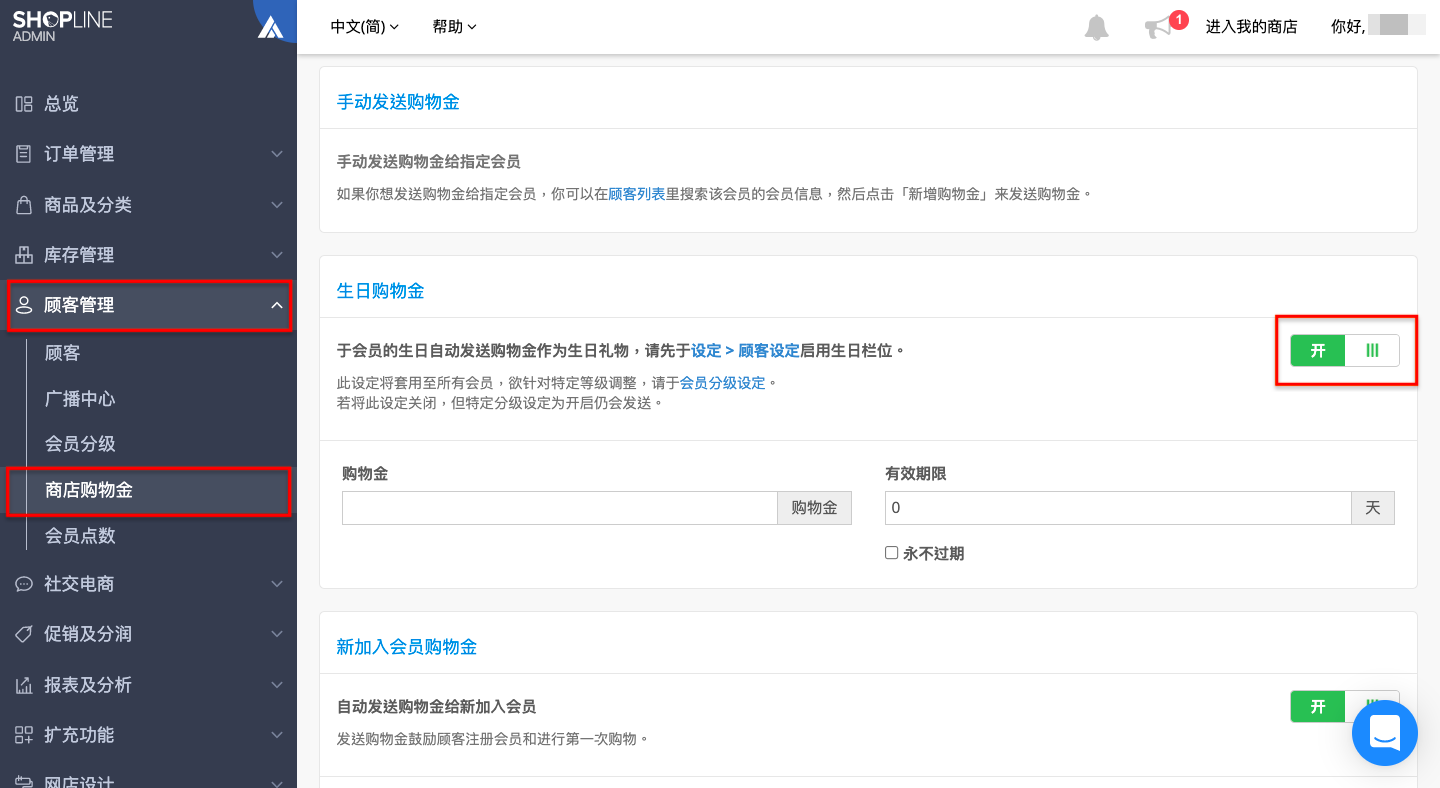The image size is (1440, 788).
Task: Click the 生日购物金 heading
Action: [x=381, y=291]
